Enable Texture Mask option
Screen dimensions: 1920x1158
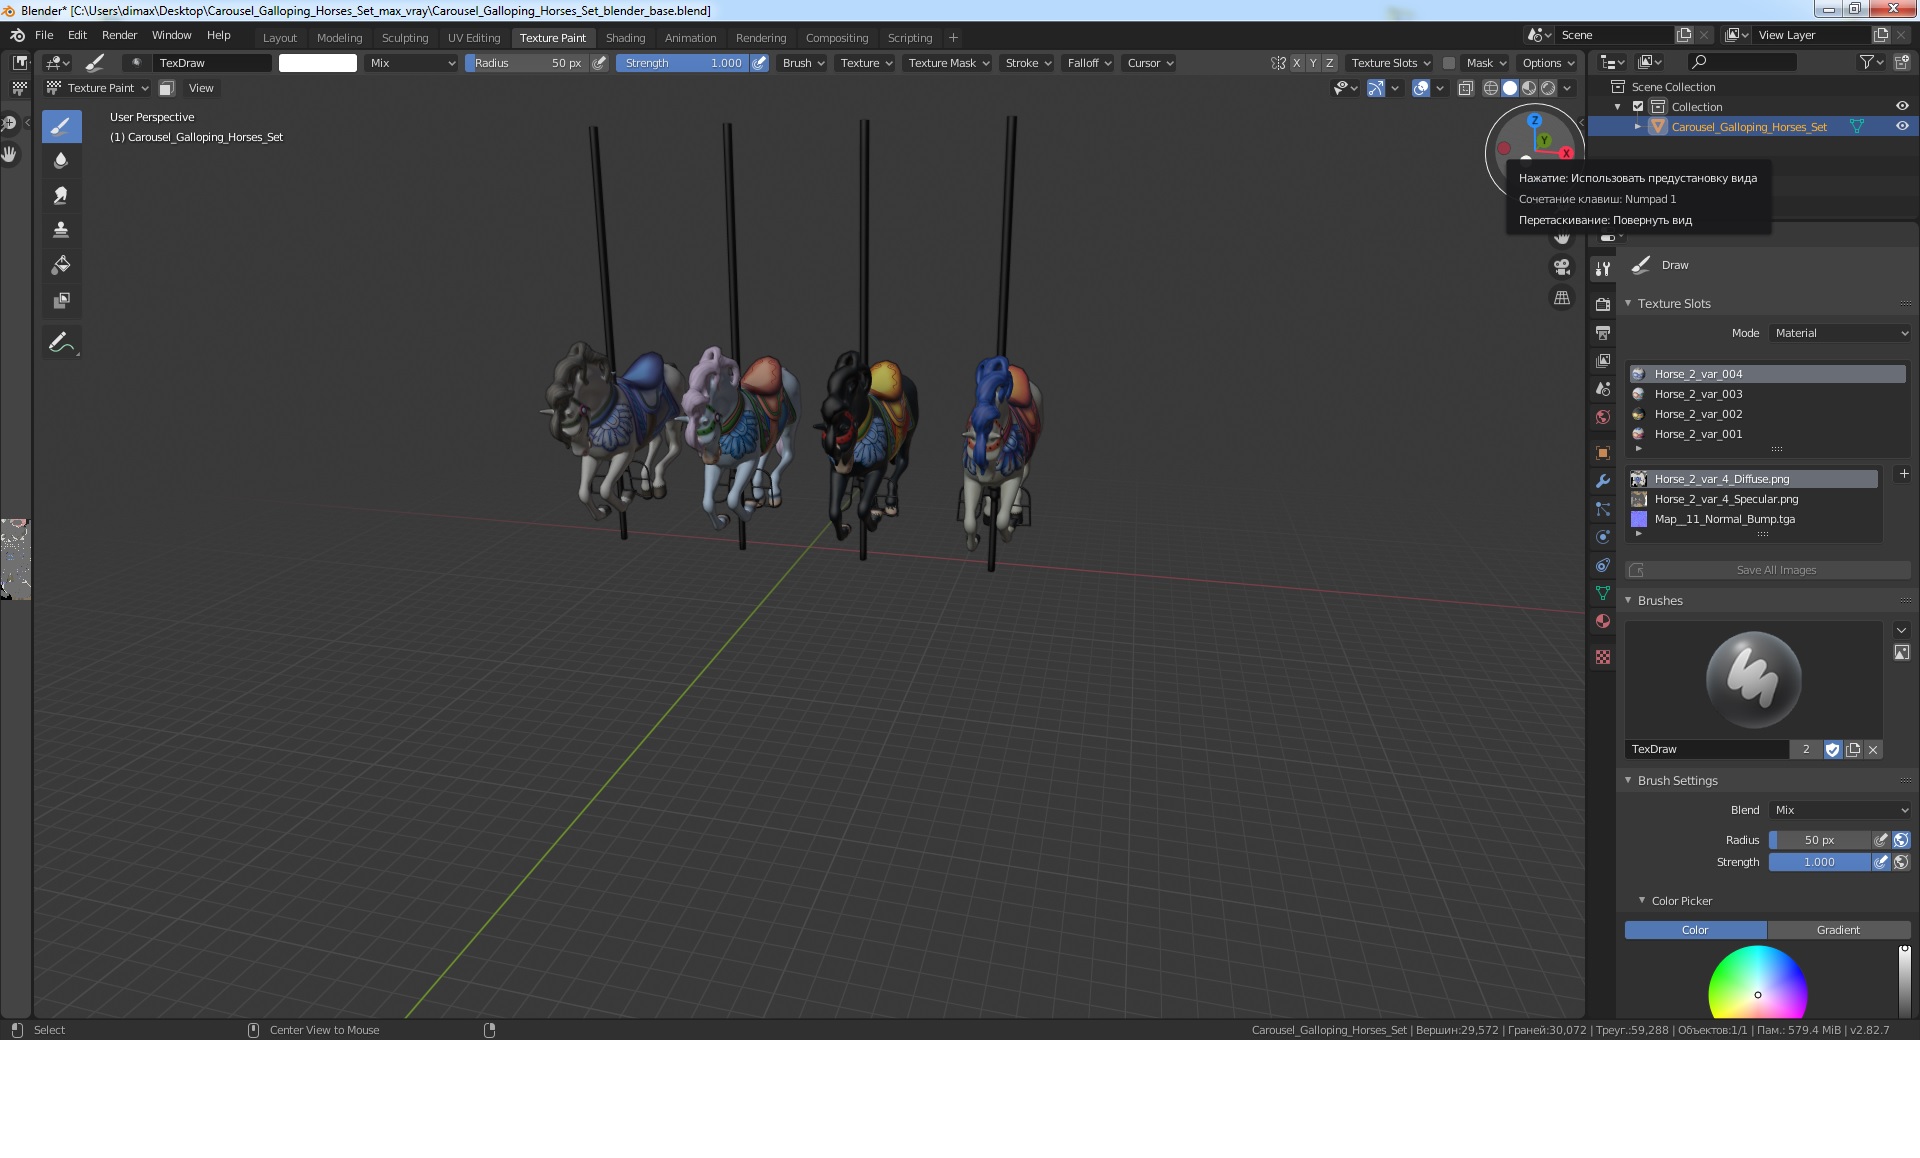(x=948, y=62)
